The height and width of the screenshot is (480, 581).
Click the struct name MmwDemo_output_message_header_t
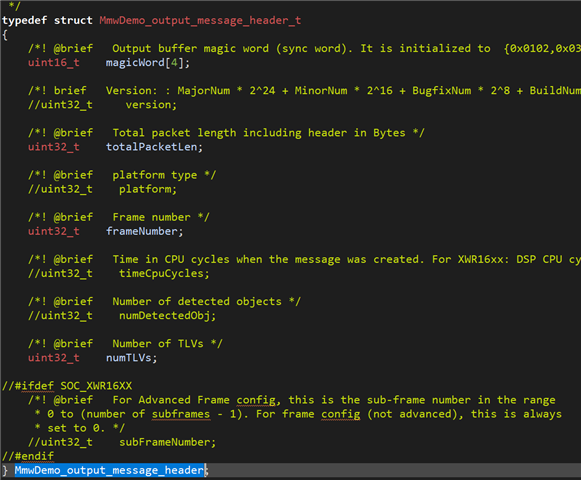coord(200,20)
